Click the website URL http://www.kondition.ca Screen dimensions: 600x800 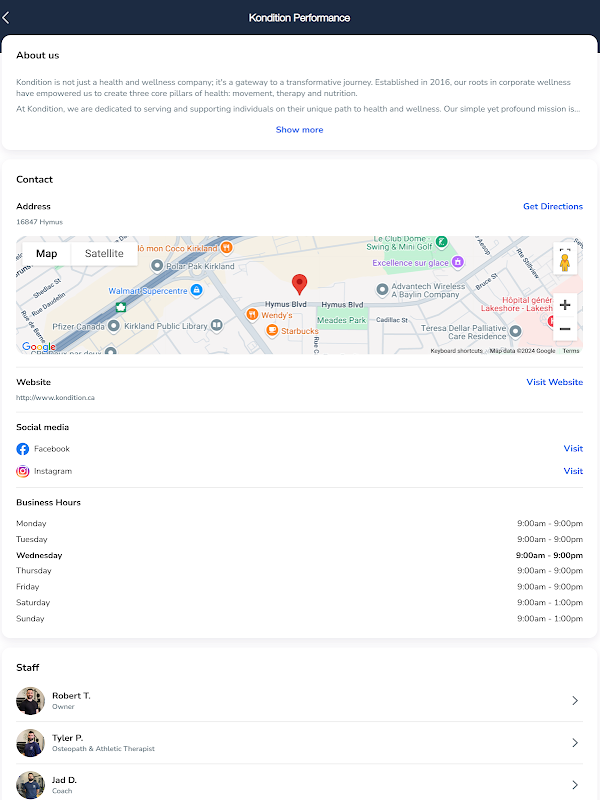click(x=55, y=397)
